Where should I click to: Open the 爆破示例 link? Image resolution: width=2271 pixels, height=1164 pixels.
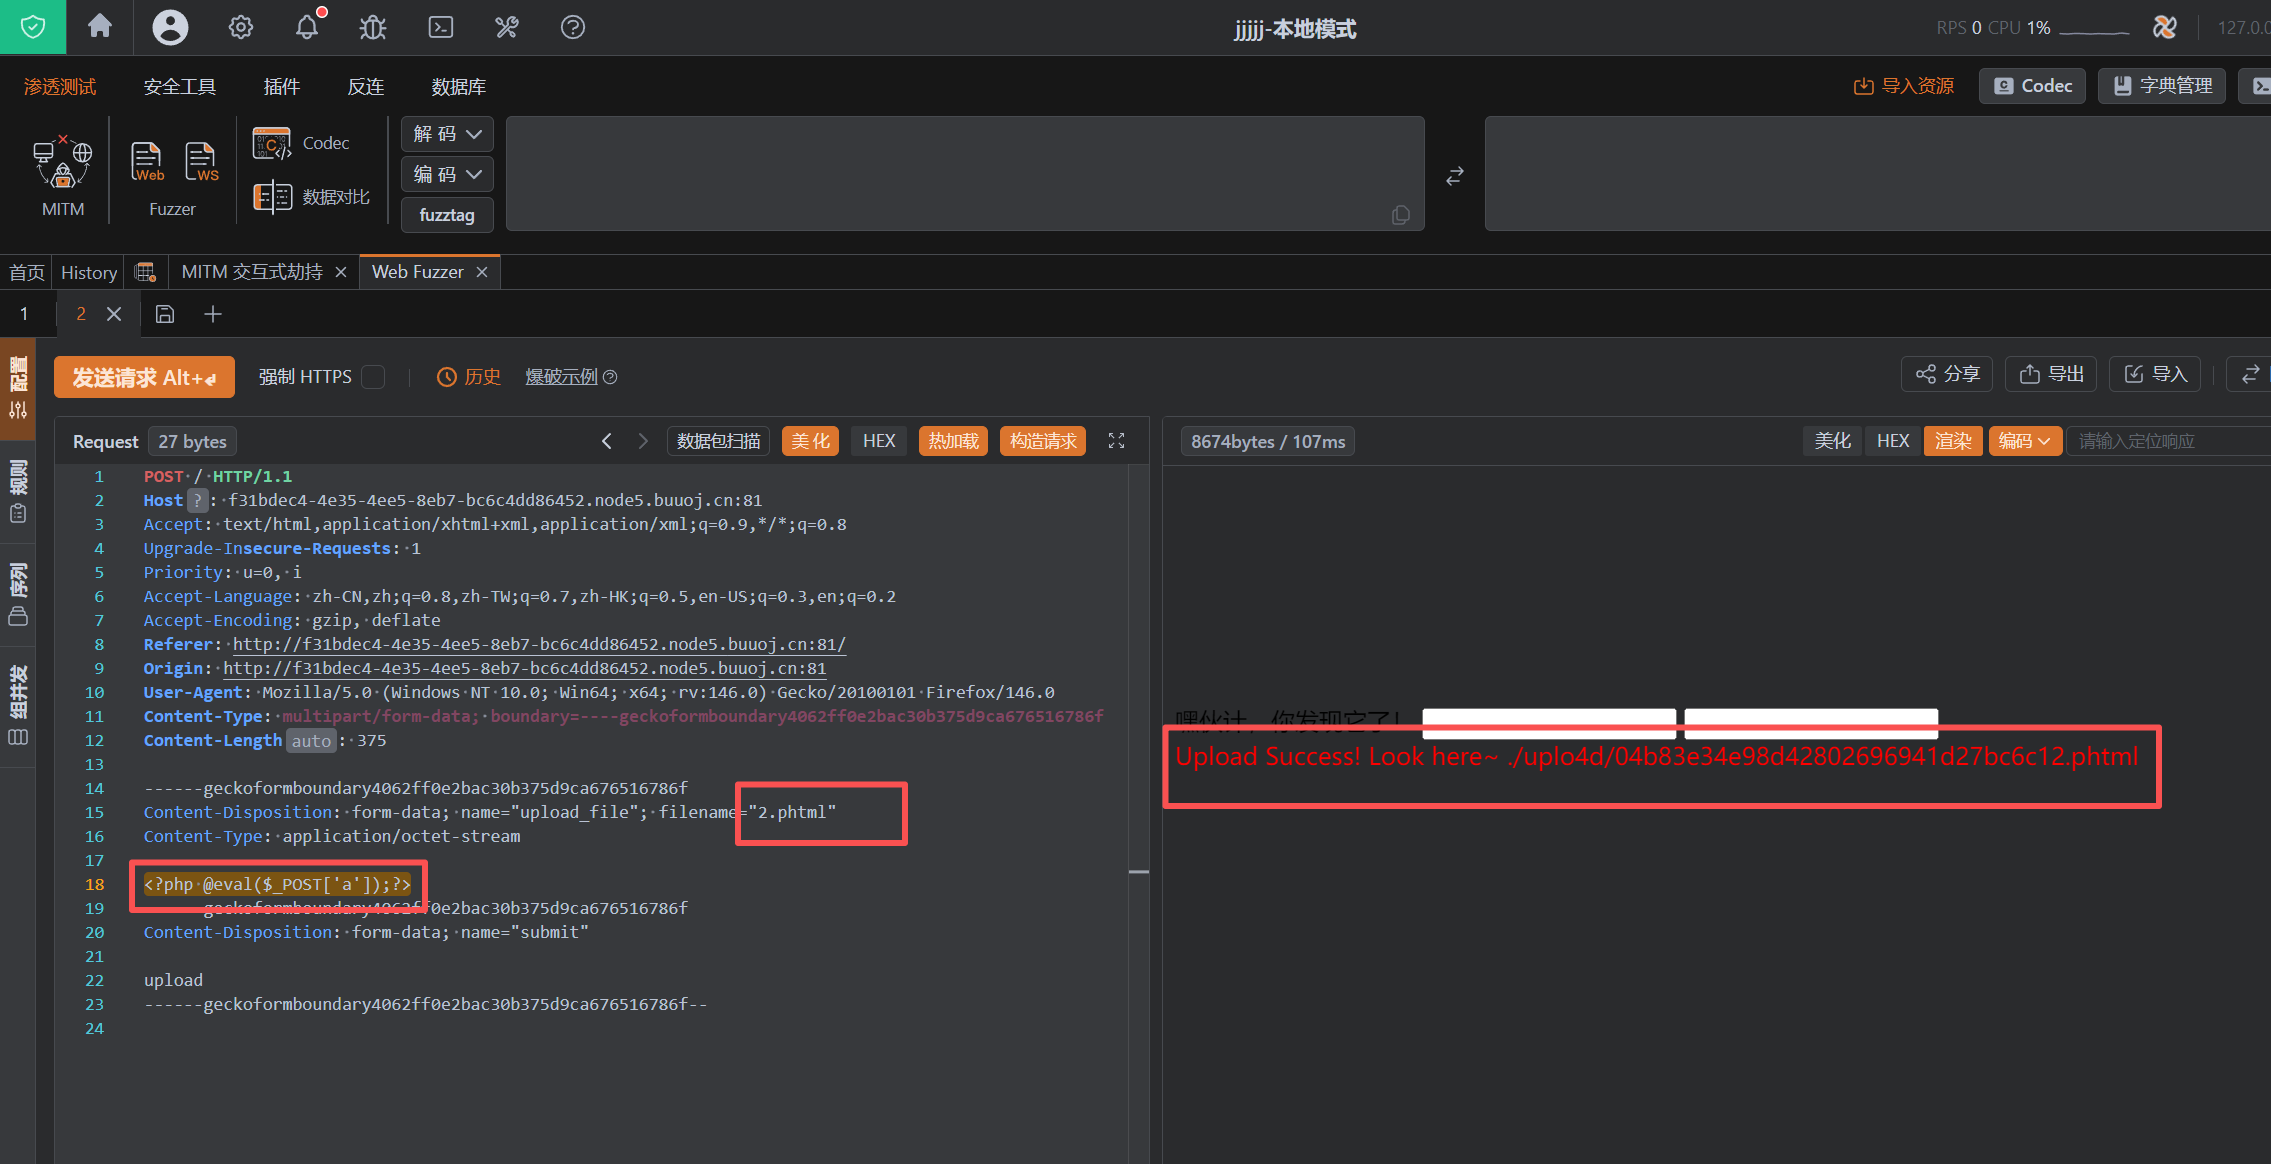coord(561,377)
